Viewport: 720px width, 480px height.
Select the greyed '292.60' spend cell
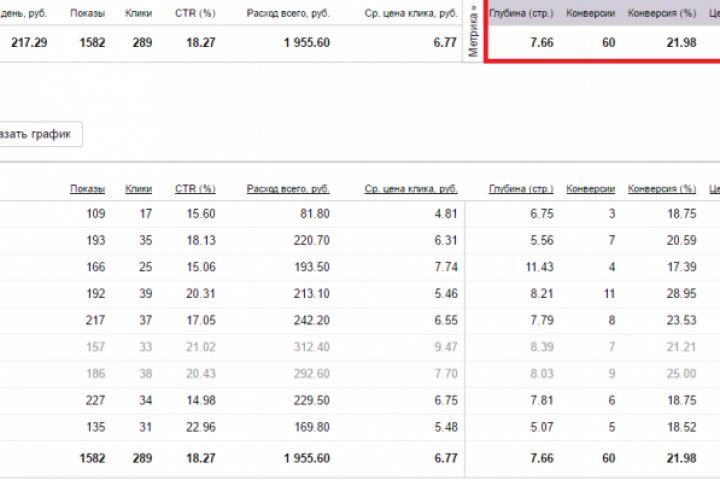312,373
